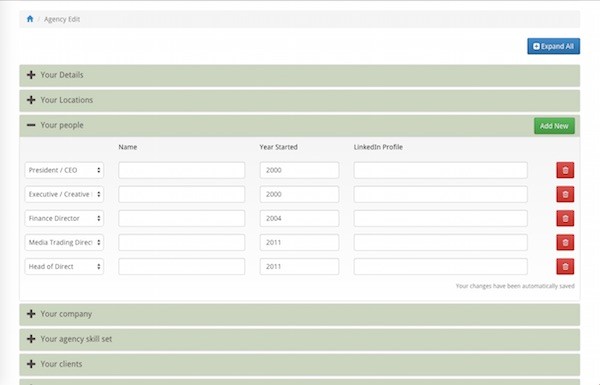Click Year Started field for President / CEO
This screenshot has width=600, height=385.
click(299, 170)
